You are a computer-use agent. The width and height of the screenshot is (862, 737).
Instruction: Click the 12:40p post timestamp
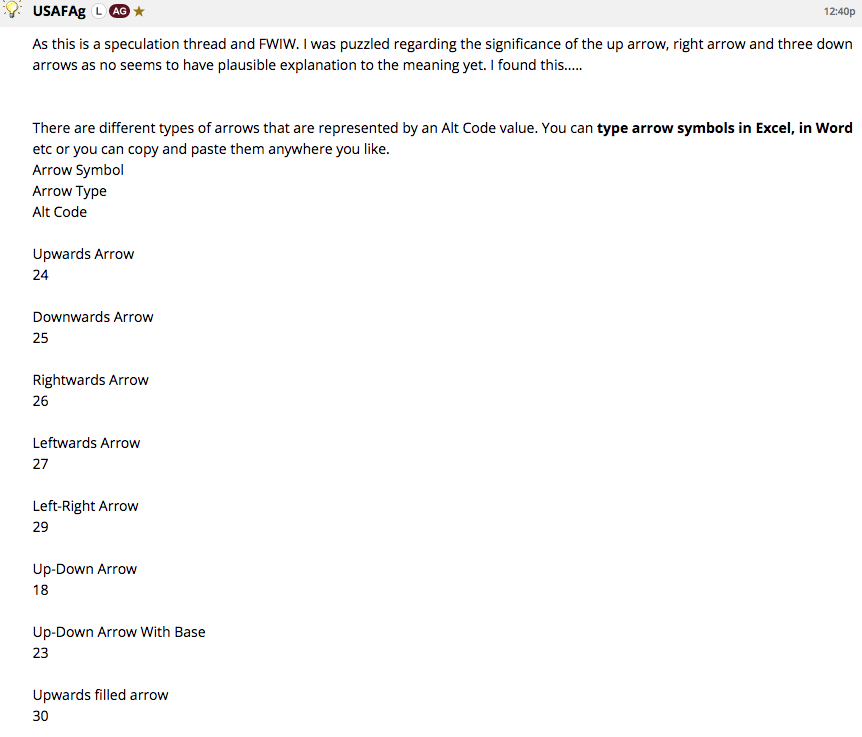point(839,12)
